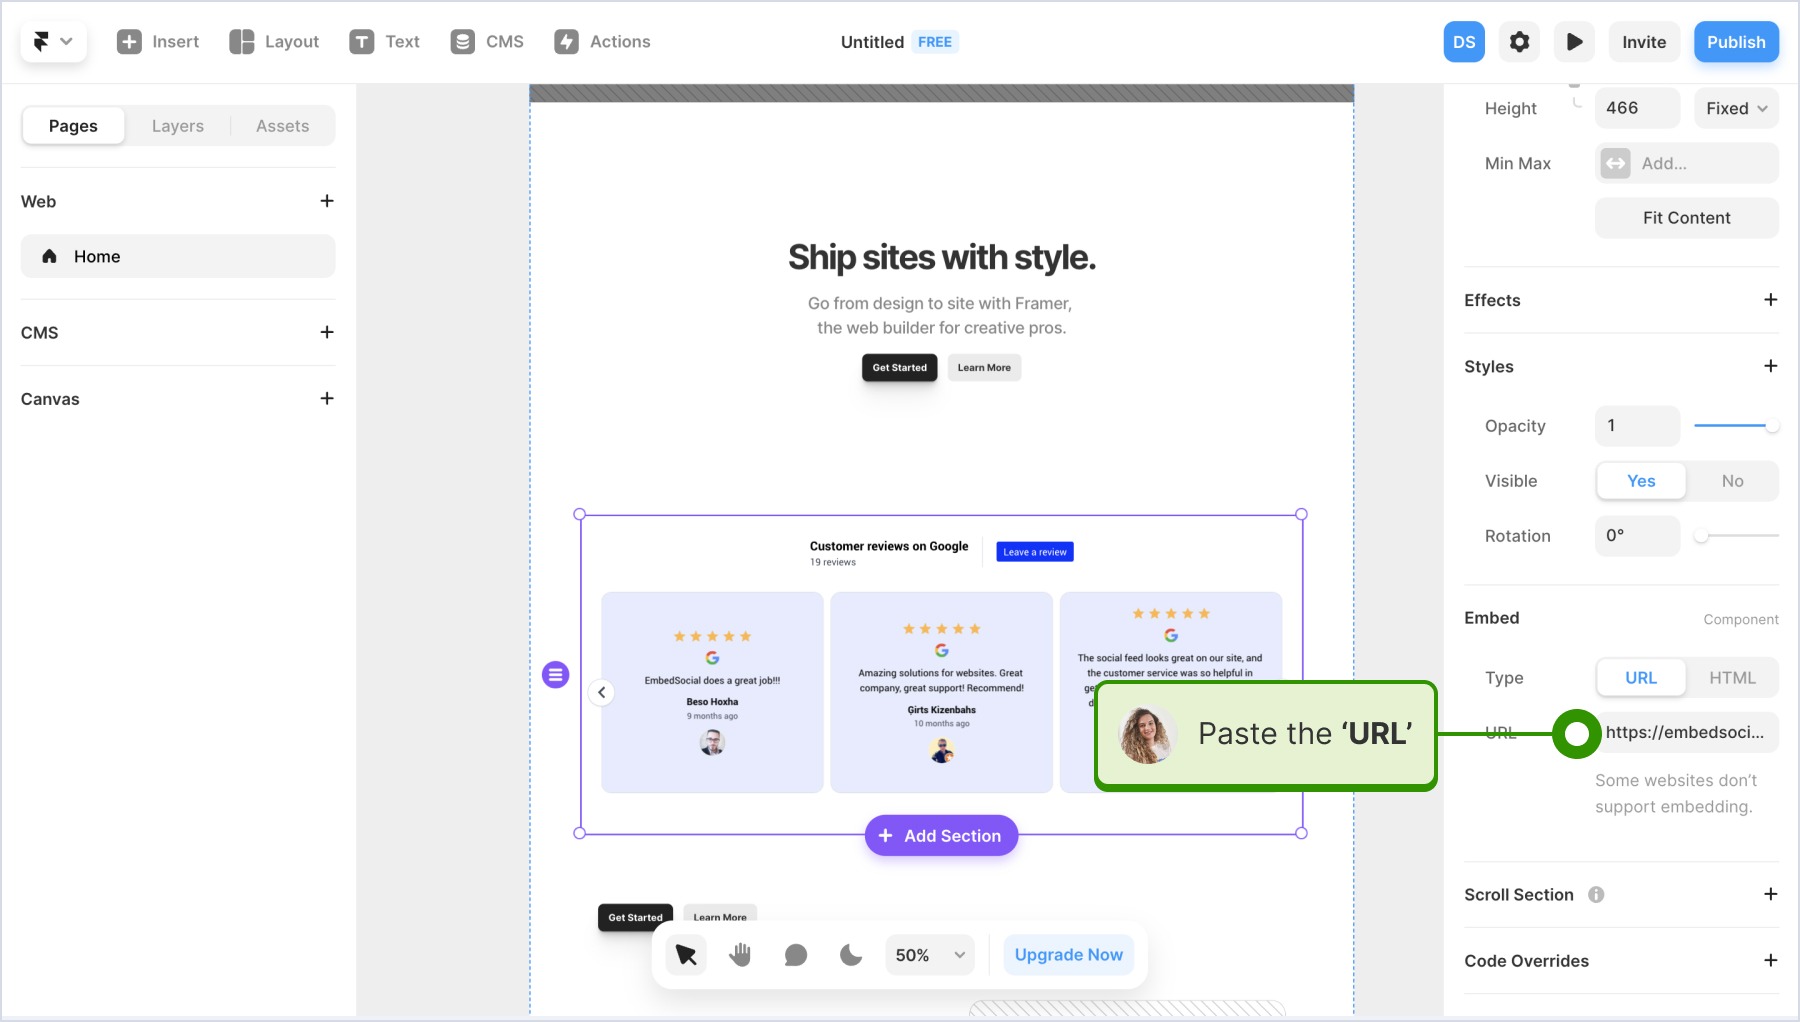Click the lower Get Started button
Image resolution: width=1800 pixels, height=1022 pixels.
[x=635, y=917]
